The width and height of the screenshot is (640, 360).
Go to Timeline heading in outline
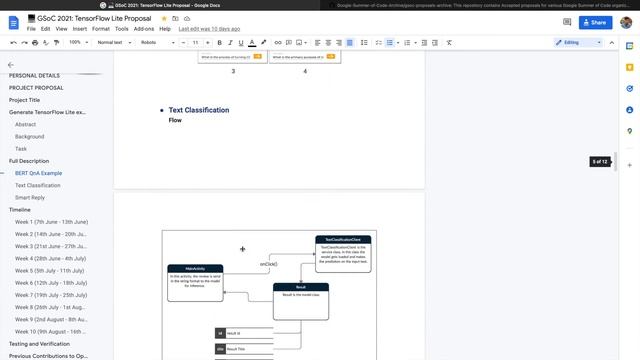(20, 210)
